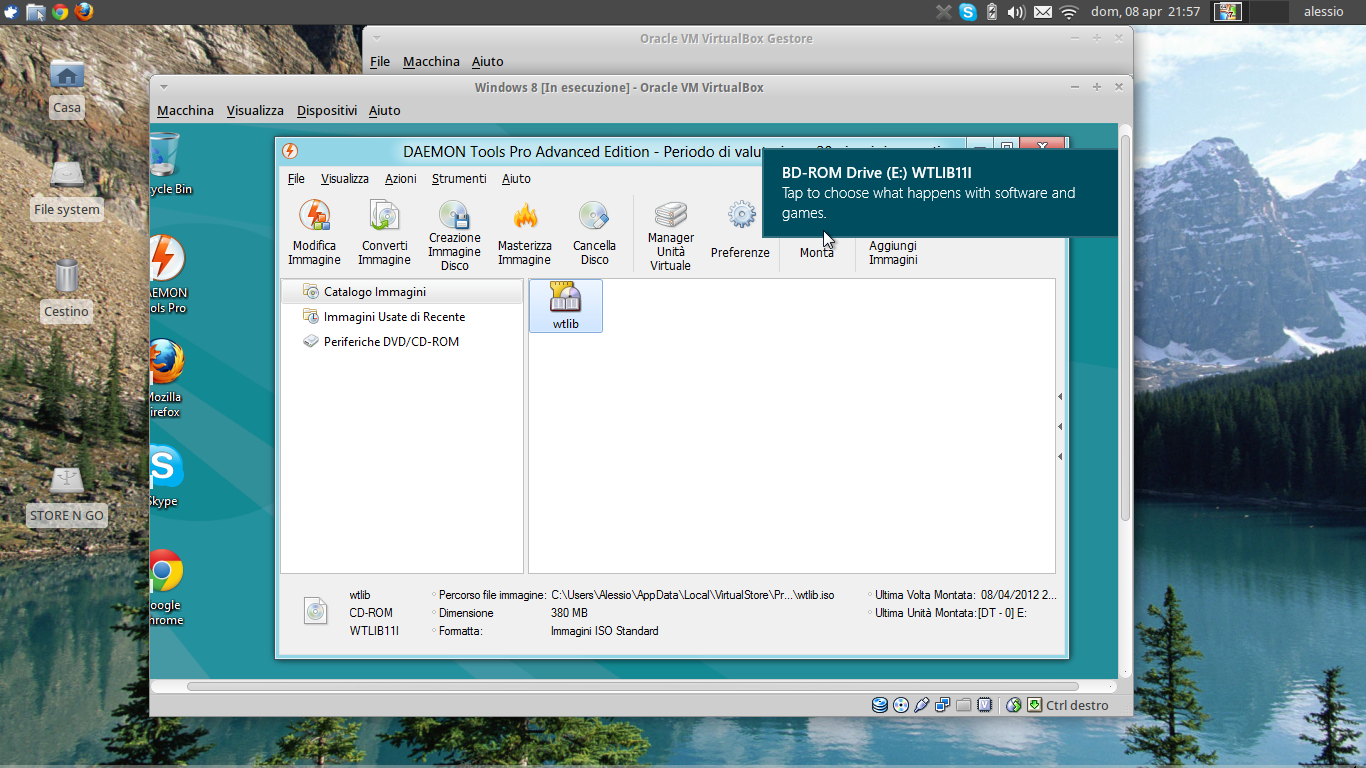Click the optical disc status icon in VirtualBox

(x=899, y=705)
